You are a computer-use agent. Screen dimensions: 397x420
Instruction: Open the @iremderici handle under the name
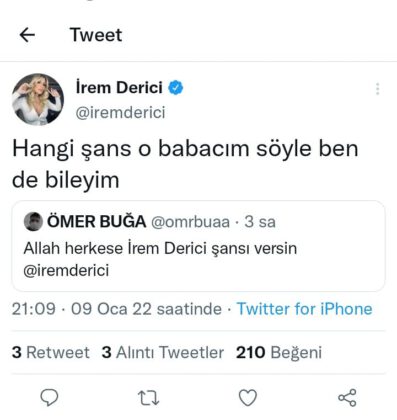tap(120, 112)
